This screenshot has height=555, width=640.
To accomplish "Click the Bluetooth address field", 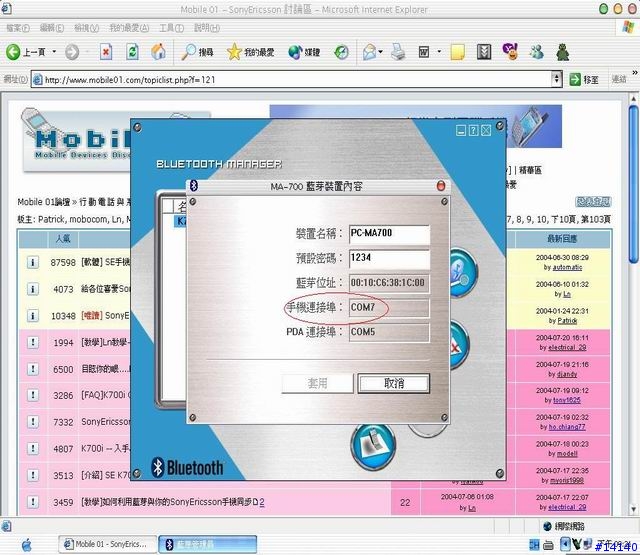I will 389,283.
